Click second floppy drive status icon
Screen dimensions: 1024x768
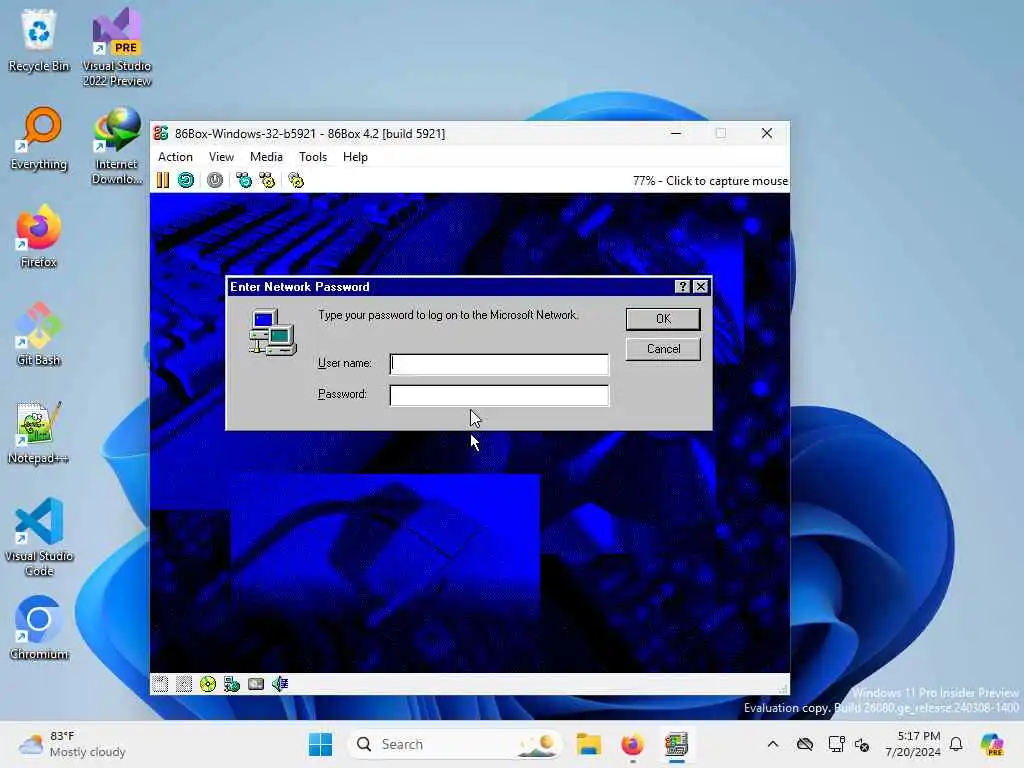coord(184,684)
